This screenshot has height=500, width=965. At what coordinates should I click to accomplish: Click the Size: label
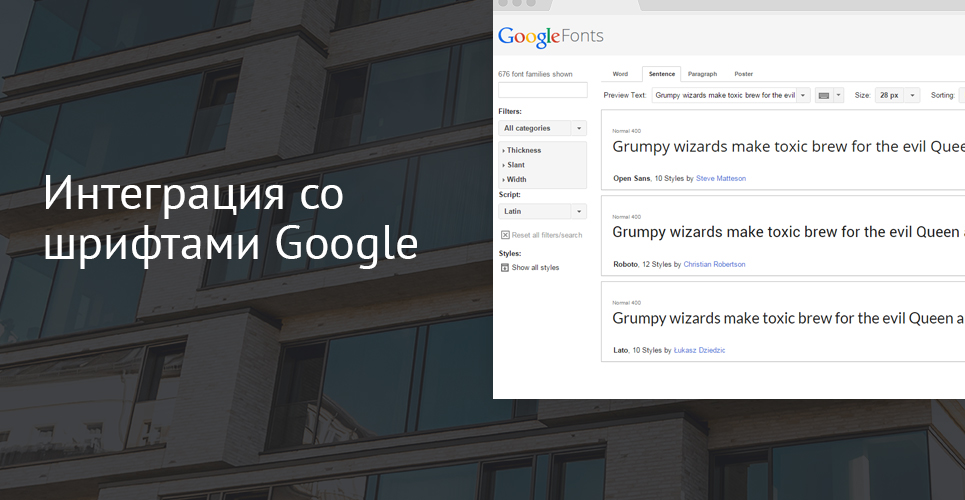[x=862, y=95]
